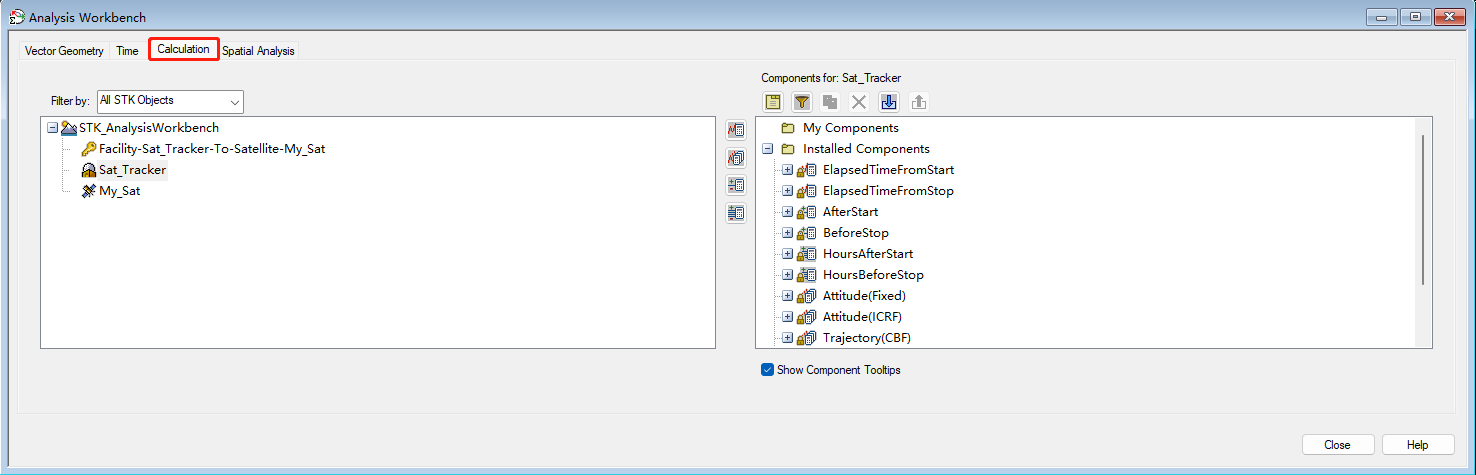Click the My_Sat satellite icon
The image size is (1476, 475).
tap(89, 191)
